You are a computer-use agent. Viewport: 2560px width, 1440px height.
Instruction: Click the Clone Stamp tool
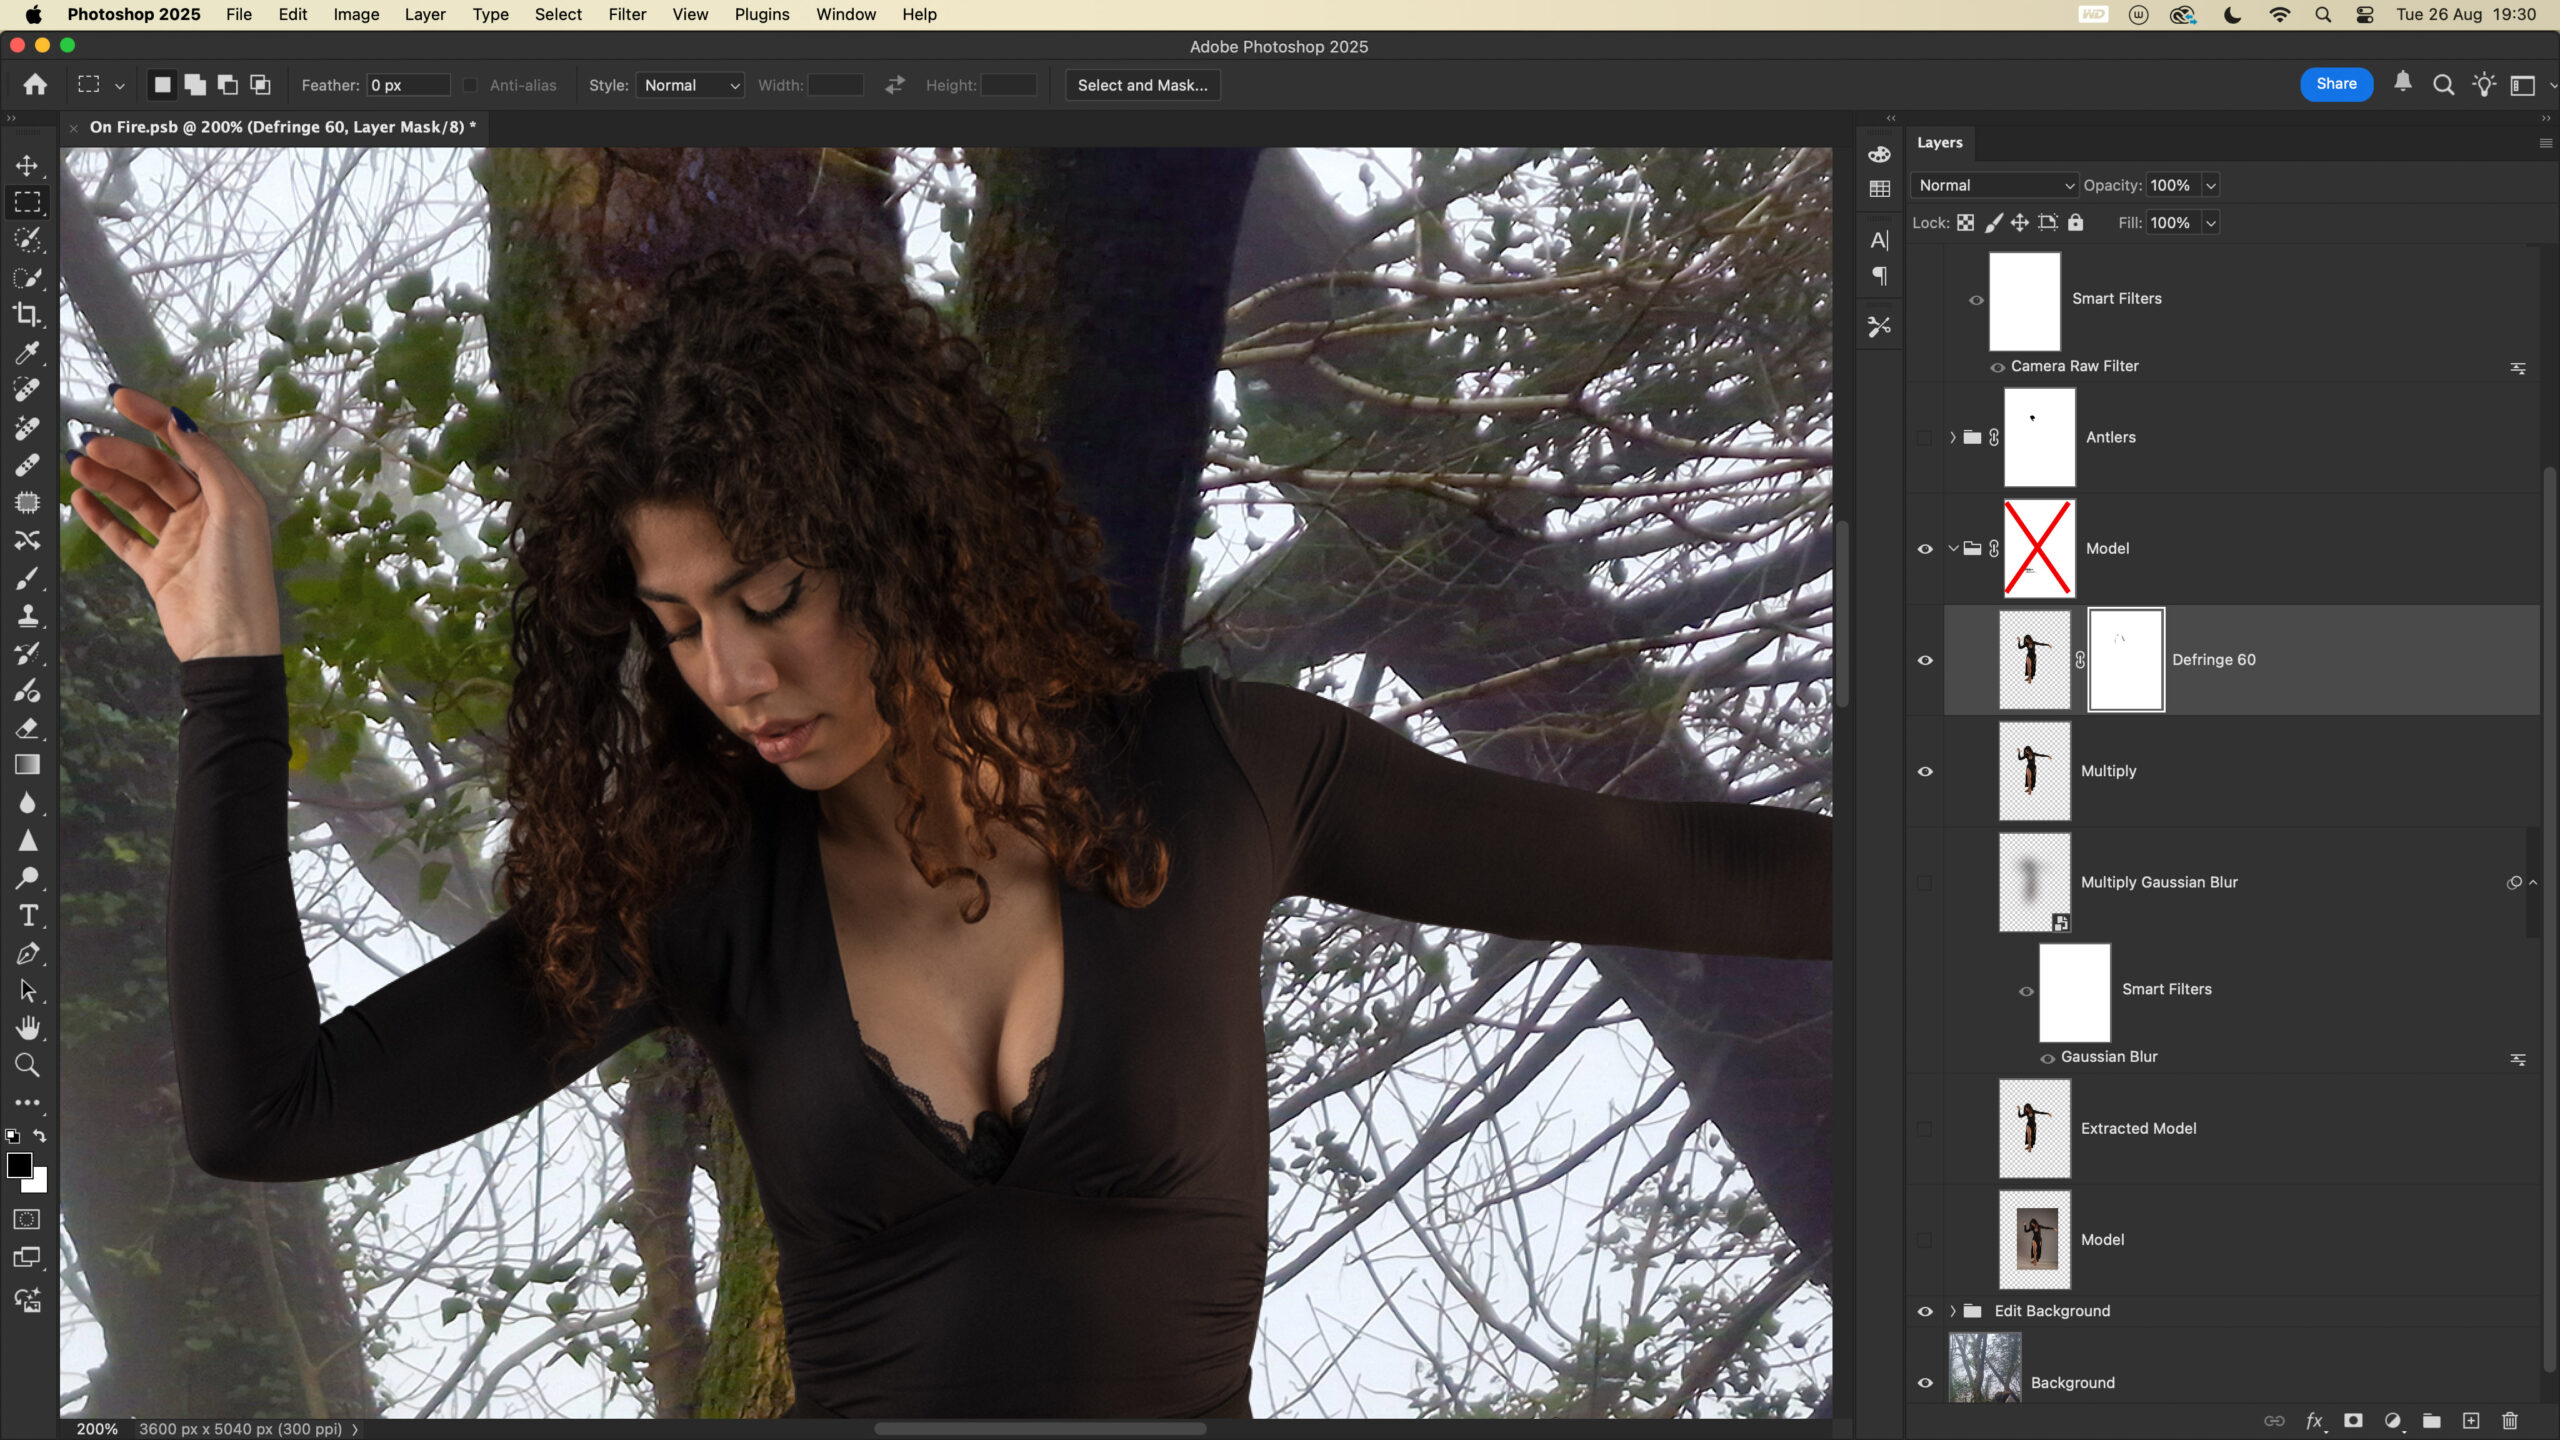[27, 615]
